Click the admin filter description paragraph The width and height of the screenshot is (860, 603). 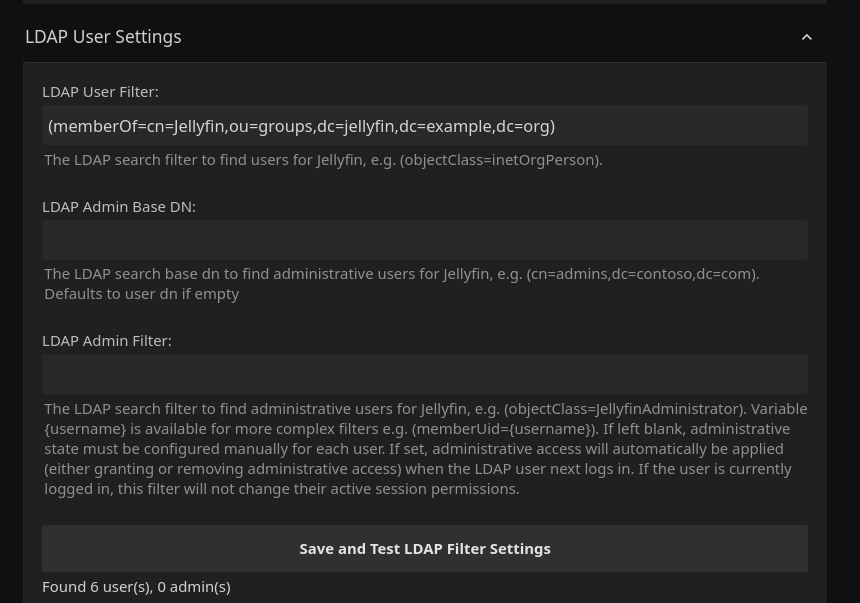[425, 448]
